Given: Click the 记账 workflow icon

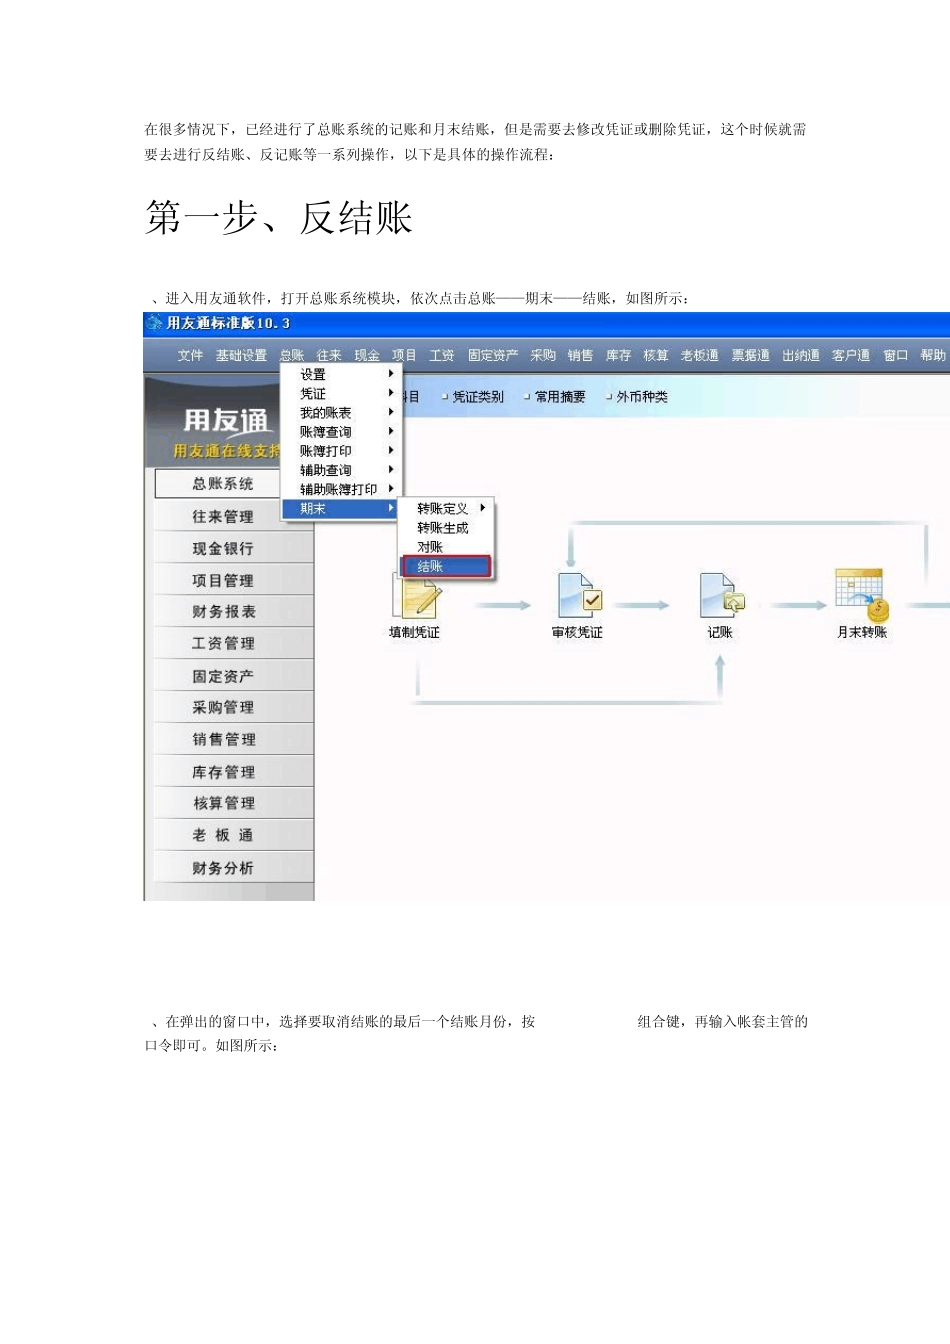Looking at the screenshot, I should pyautogui.click(x=722, y=596).
